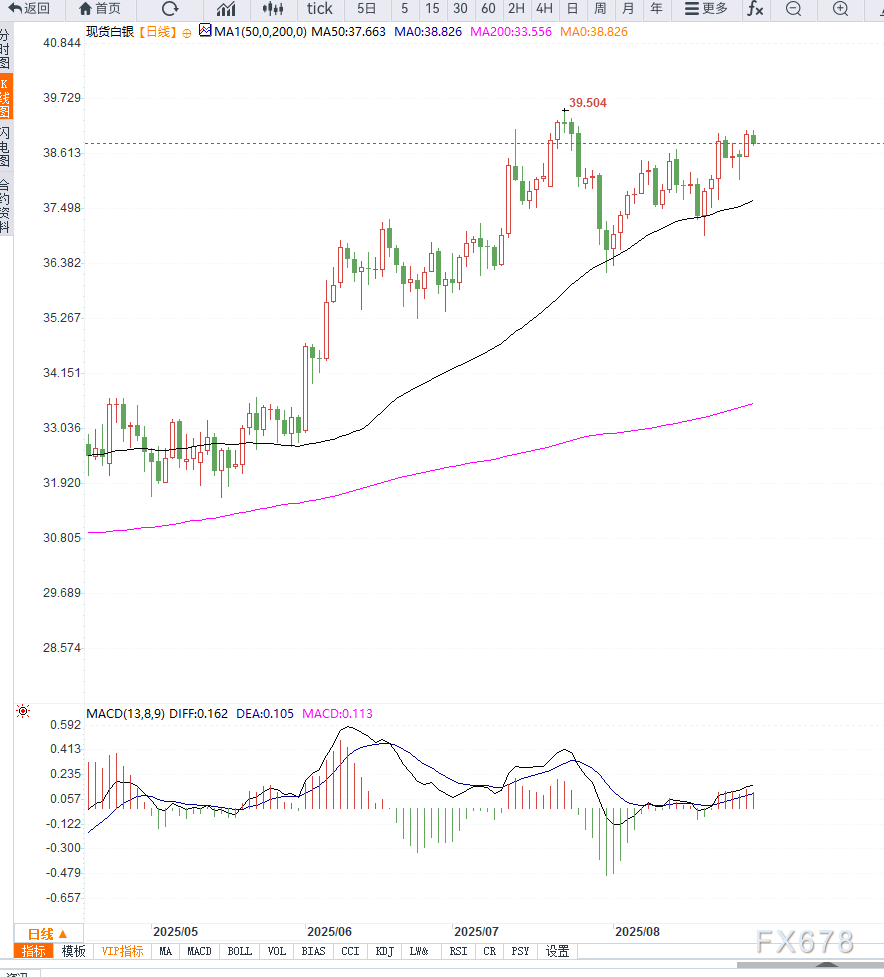The height and width of the screenshot is (977, 884).
Task: Expand the 更多 menu
Action: click(x=706, y=9)
